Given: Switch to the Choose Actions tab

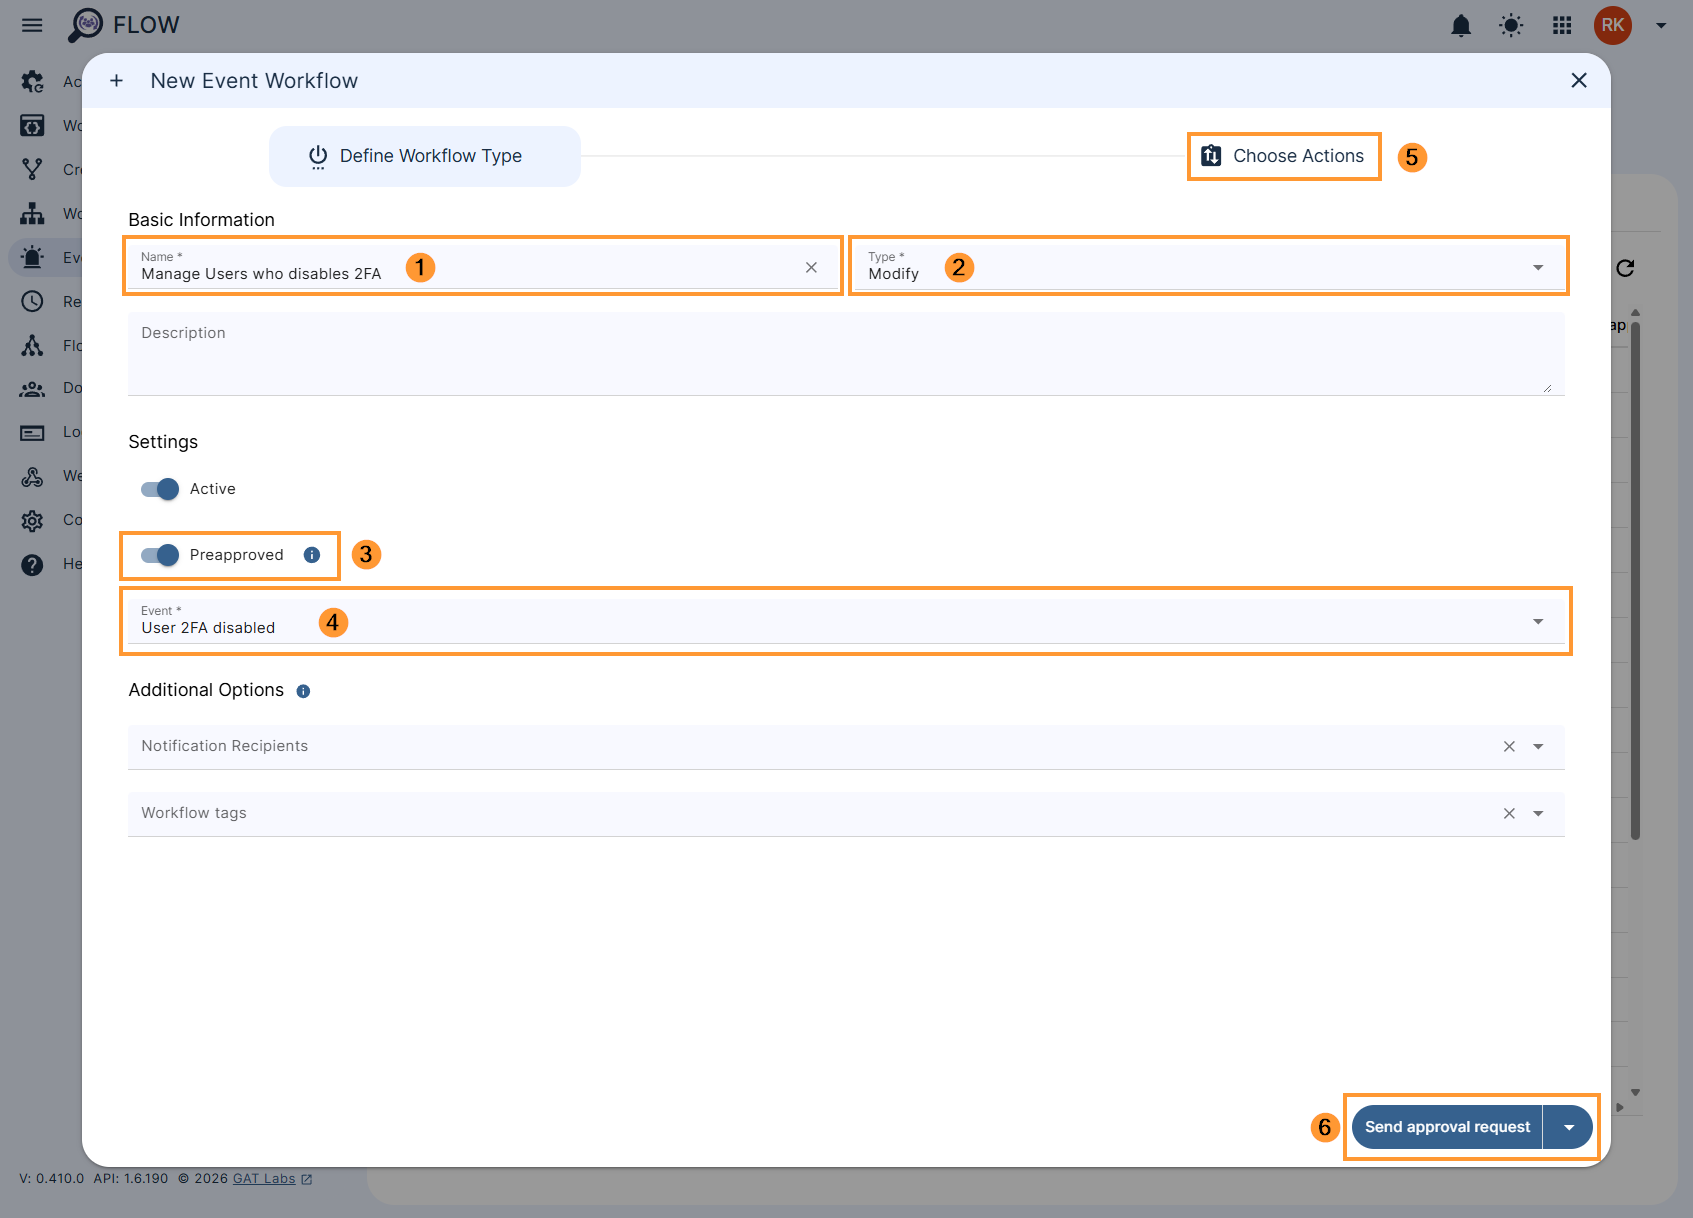Looking at the screenshot, I should [x=1283, y=156].
